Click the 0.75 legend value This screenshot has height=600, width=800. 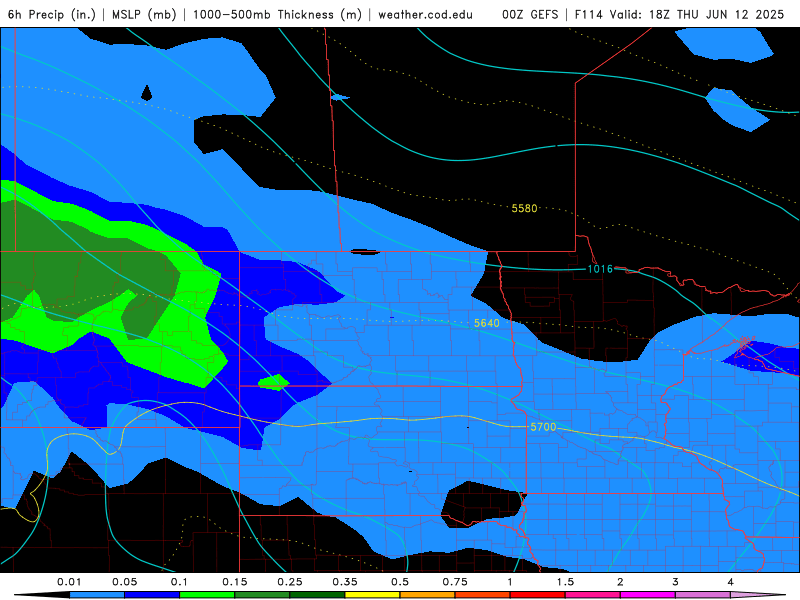tap(455, 582)
